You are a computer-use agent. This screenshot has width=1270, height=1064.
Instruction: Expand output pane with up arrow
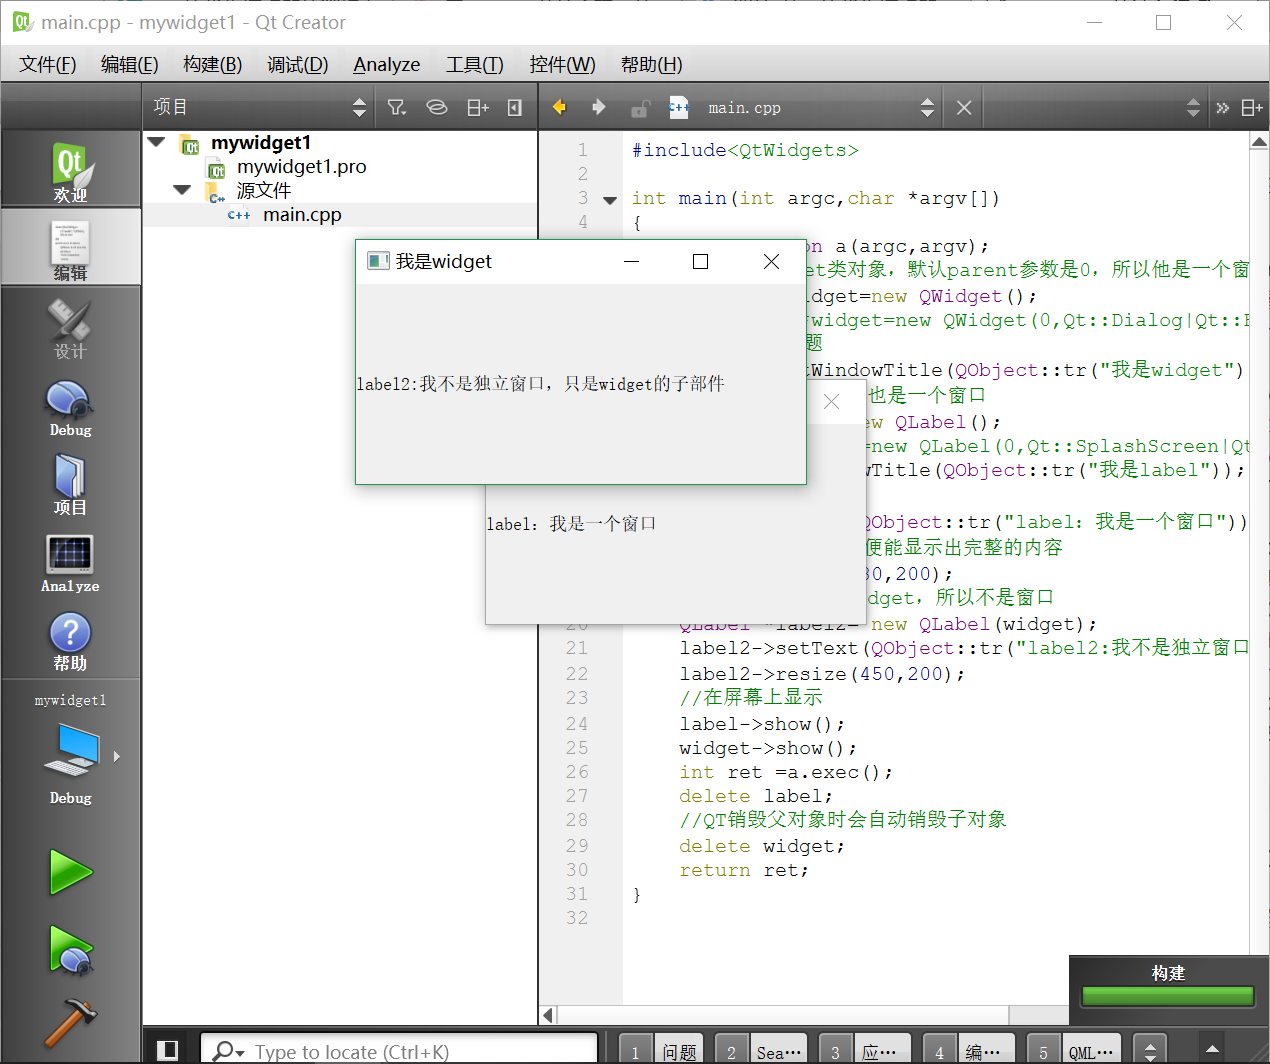point(1212,1050)
